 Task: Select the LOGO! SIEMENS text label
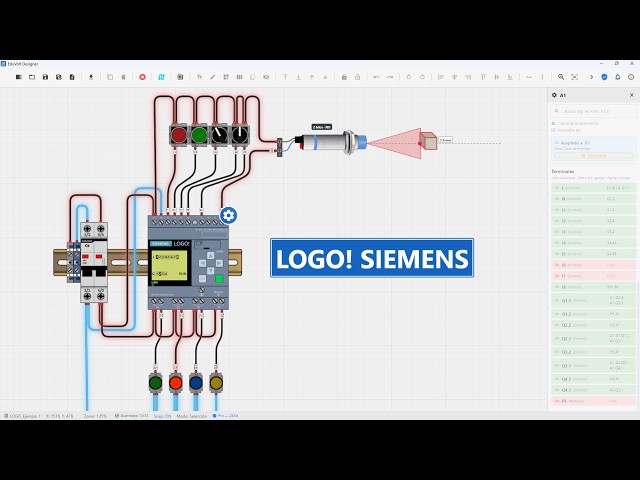click(372, 258)
